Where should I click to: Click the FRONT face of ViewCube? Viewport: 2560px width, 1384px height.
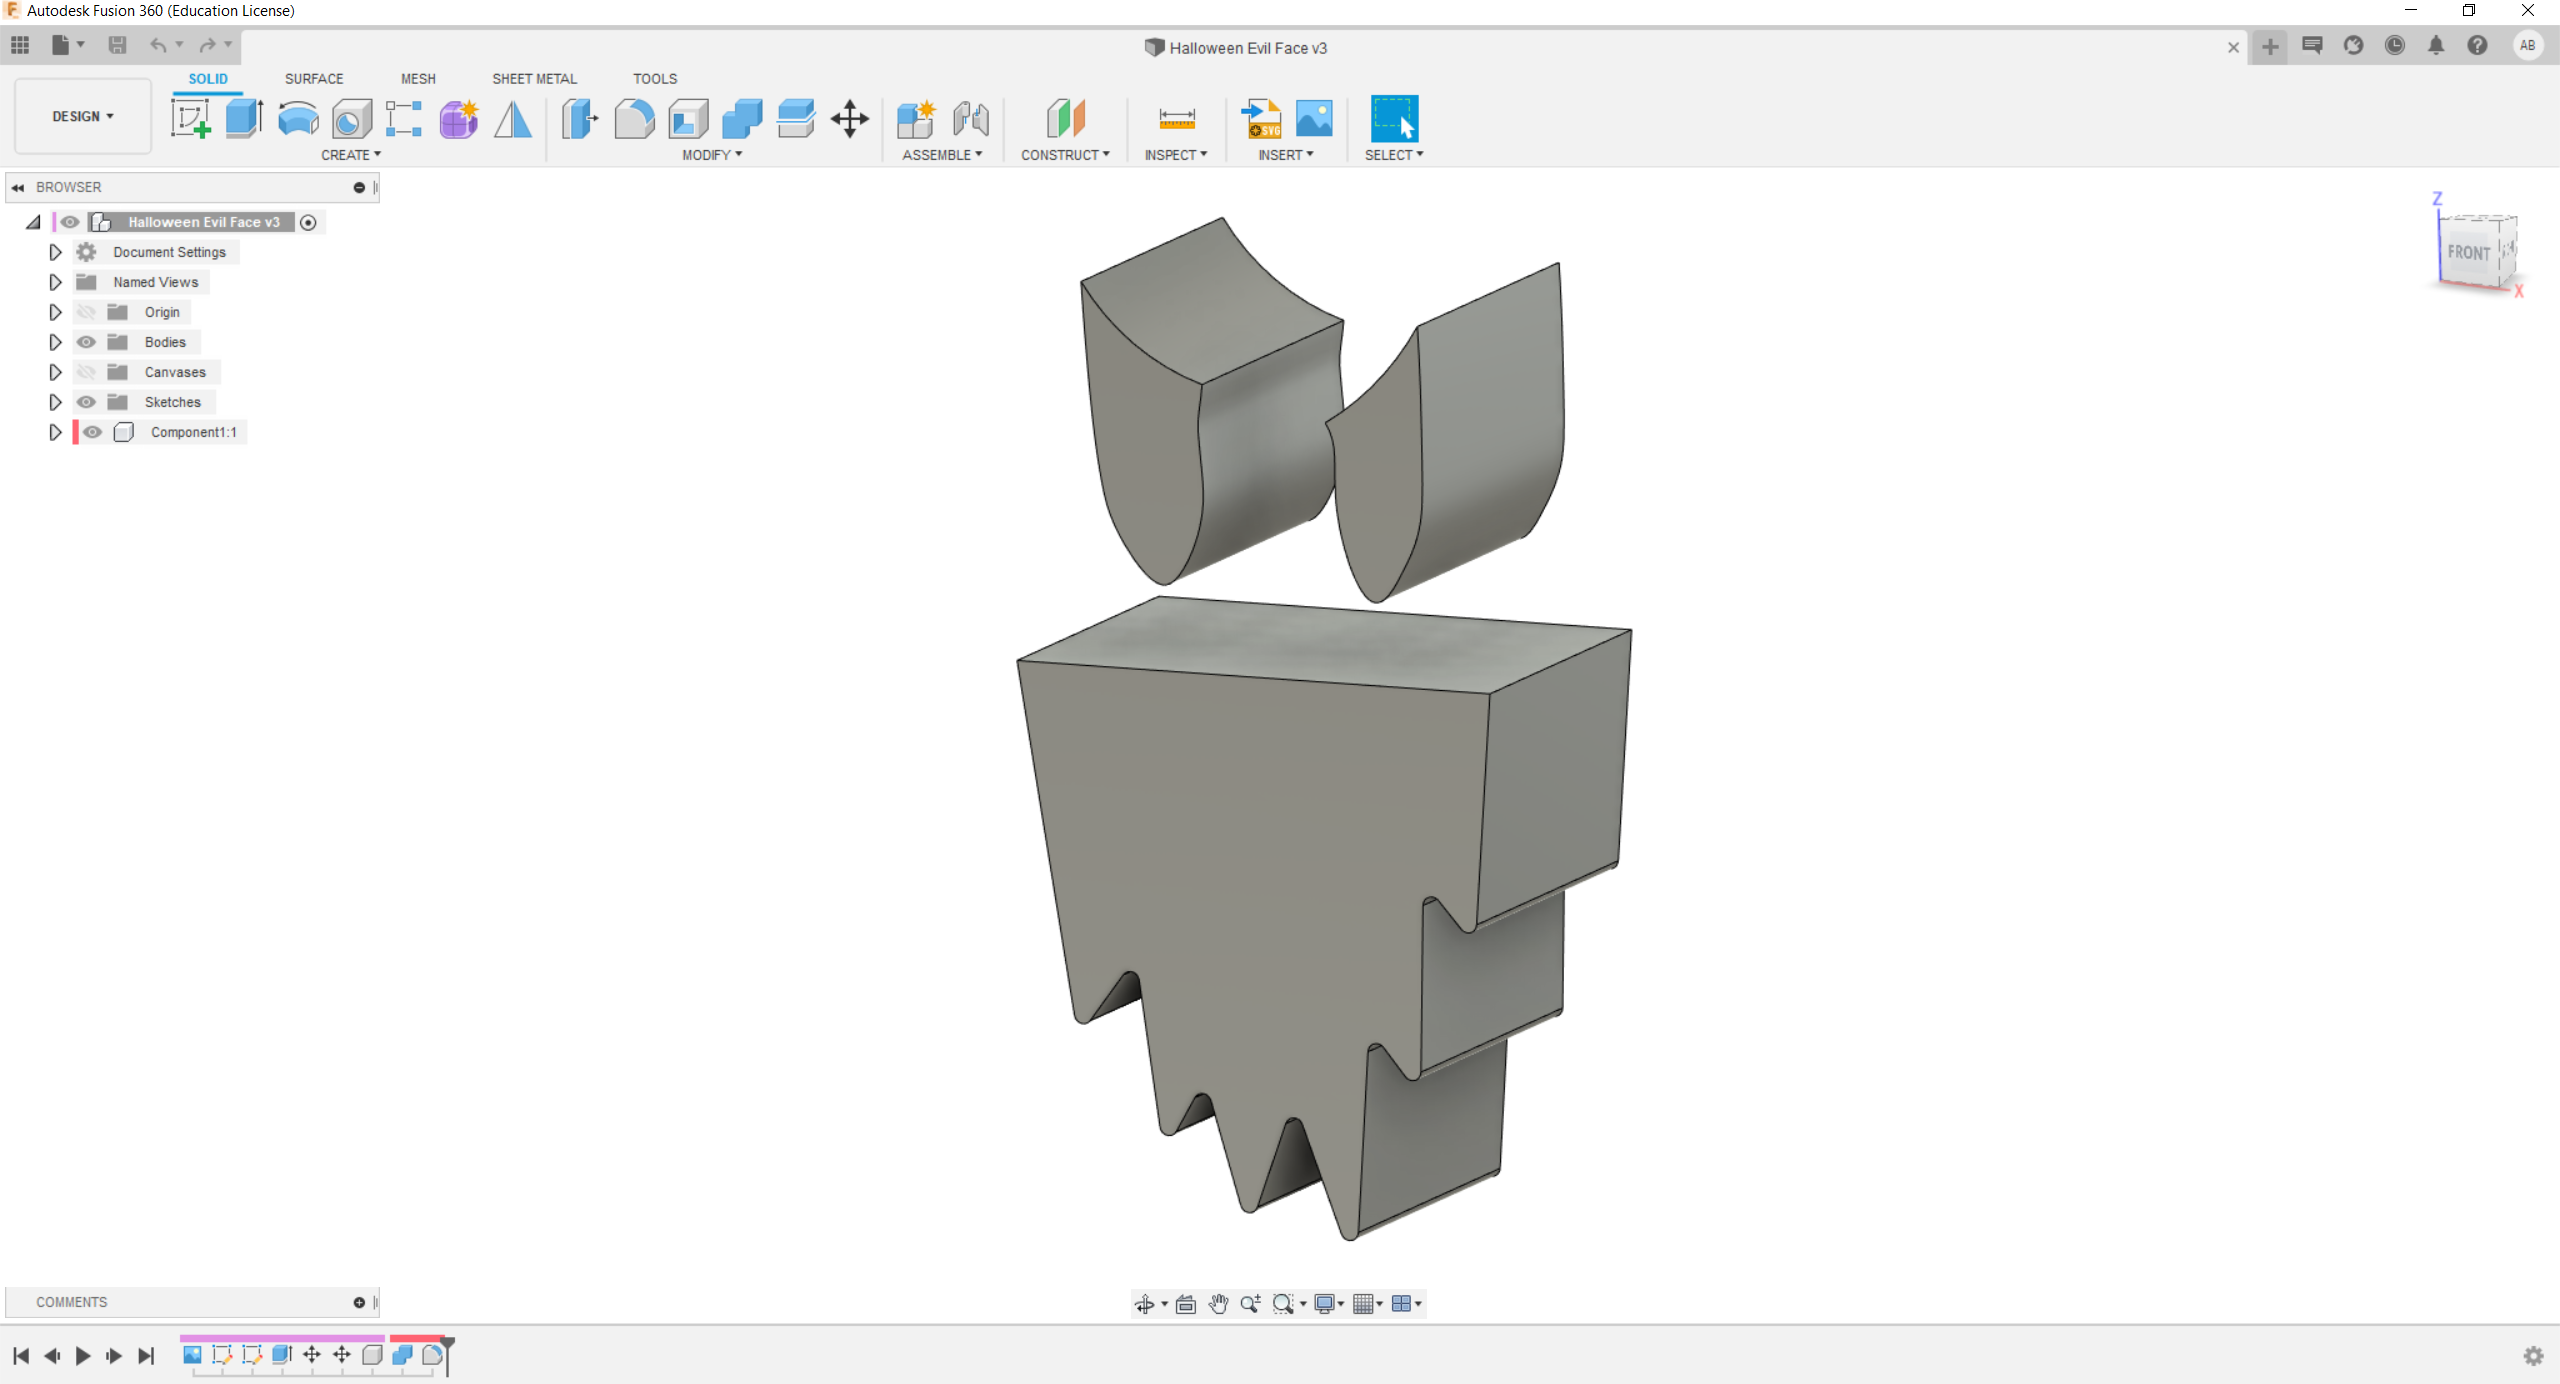(x=2467, y=253)
